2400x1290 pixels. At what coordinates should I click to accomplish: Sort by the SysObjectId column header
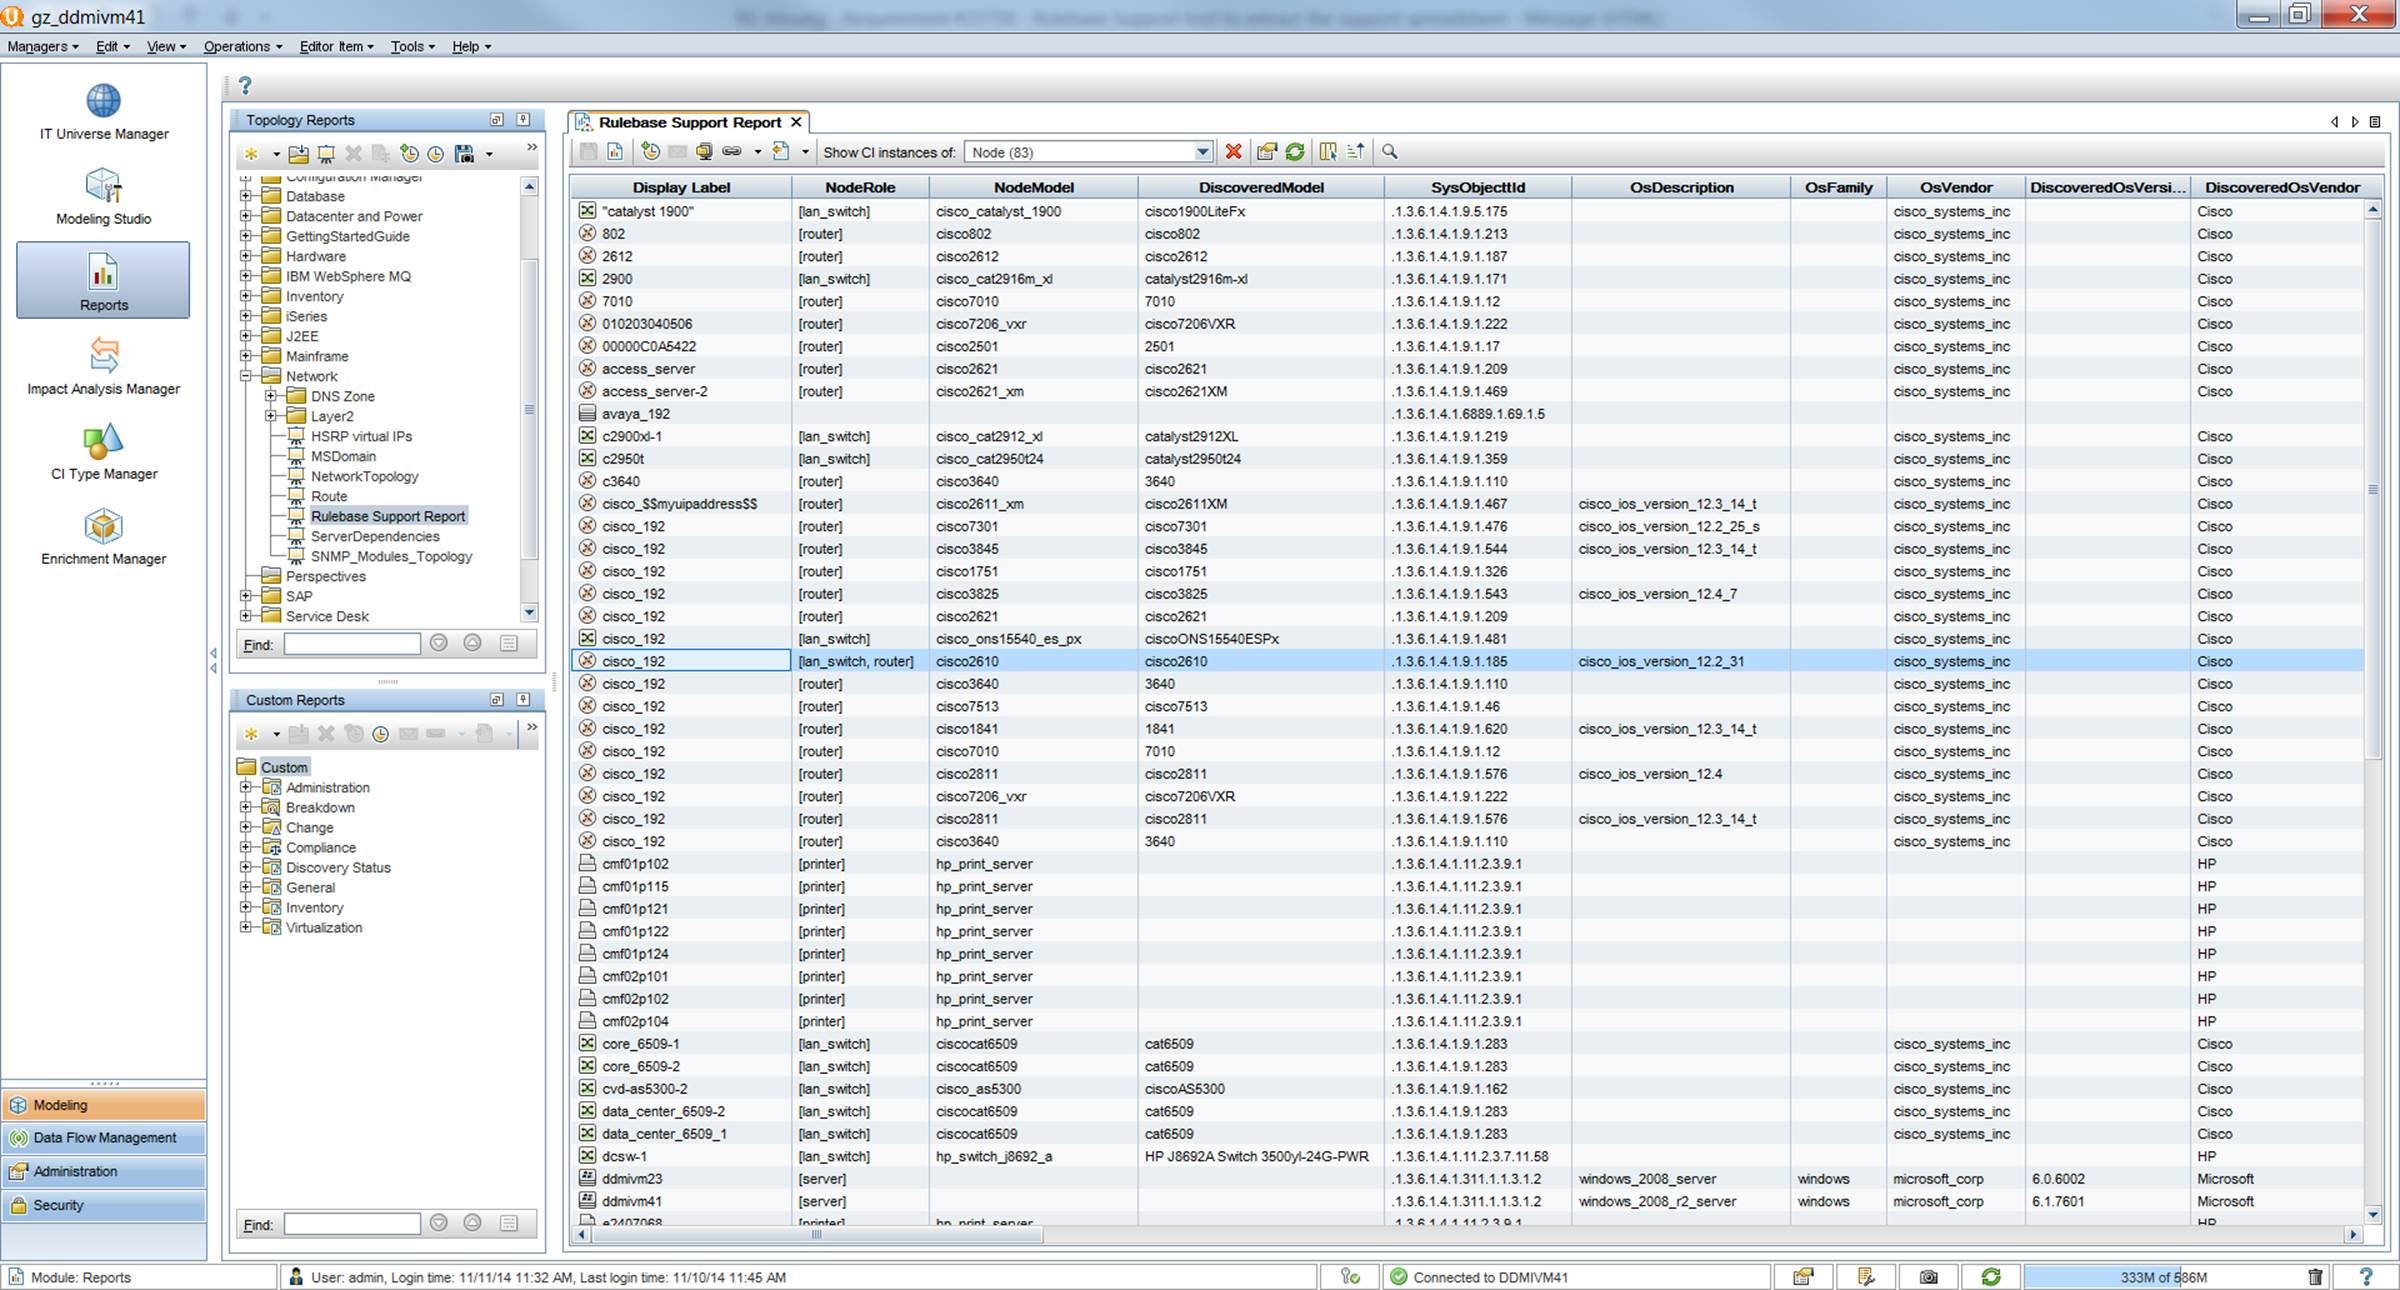click(1477, 187)
